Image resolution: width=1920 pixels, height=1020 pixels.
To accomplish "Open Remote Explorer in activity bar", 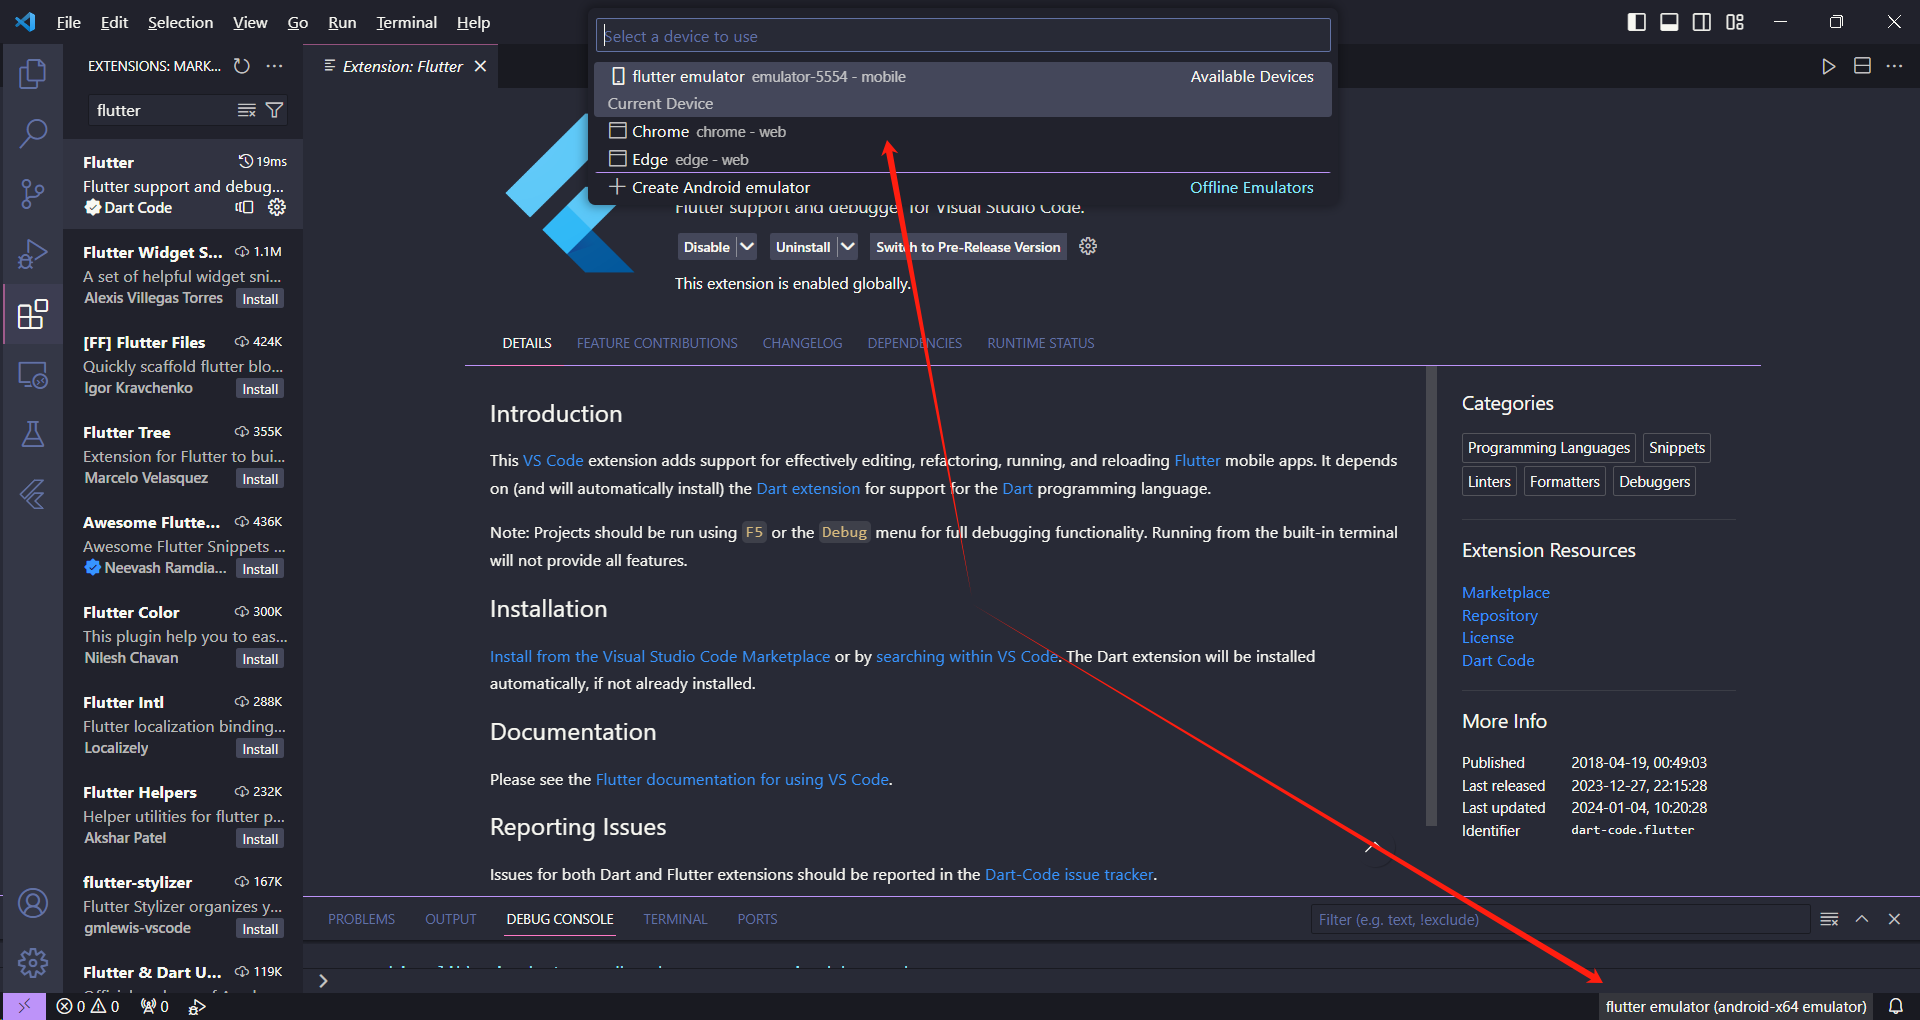I will pyautogui.click(x=33, y=375).
